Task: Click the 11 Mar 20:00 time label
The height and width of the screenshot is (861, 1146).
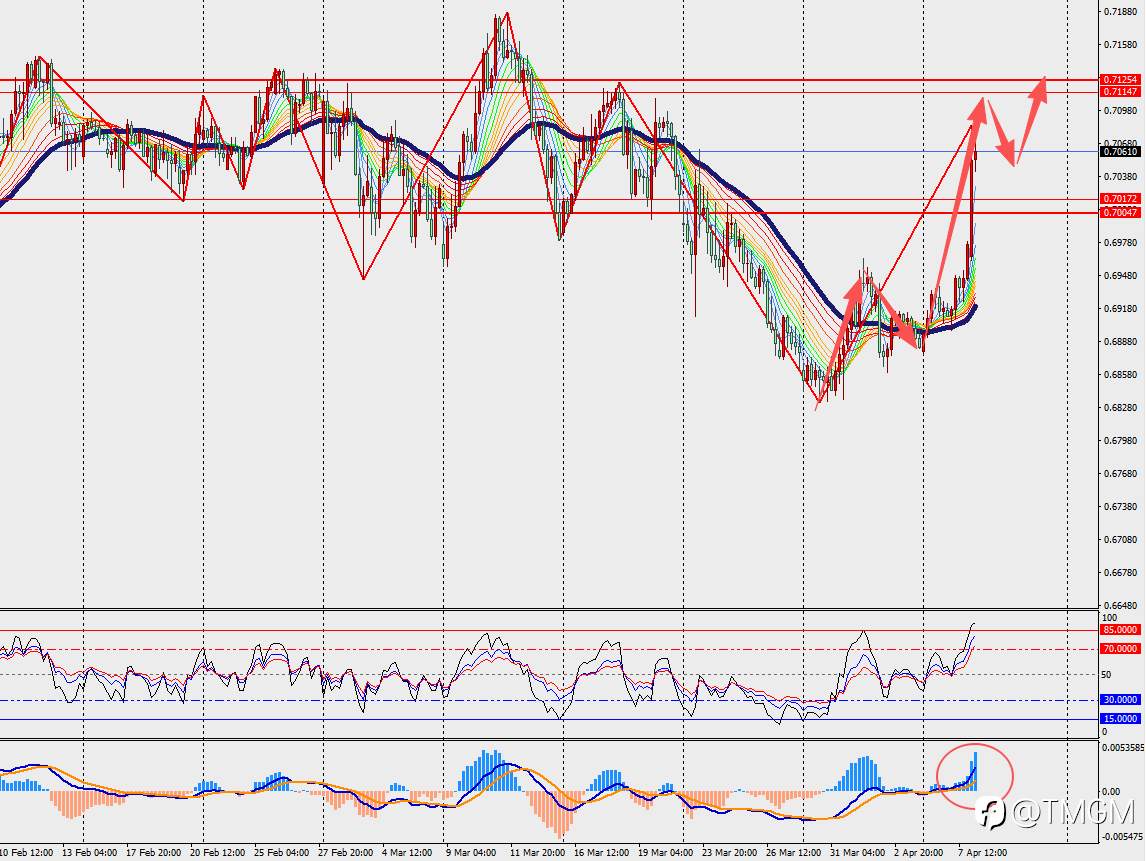Action: 537,853
